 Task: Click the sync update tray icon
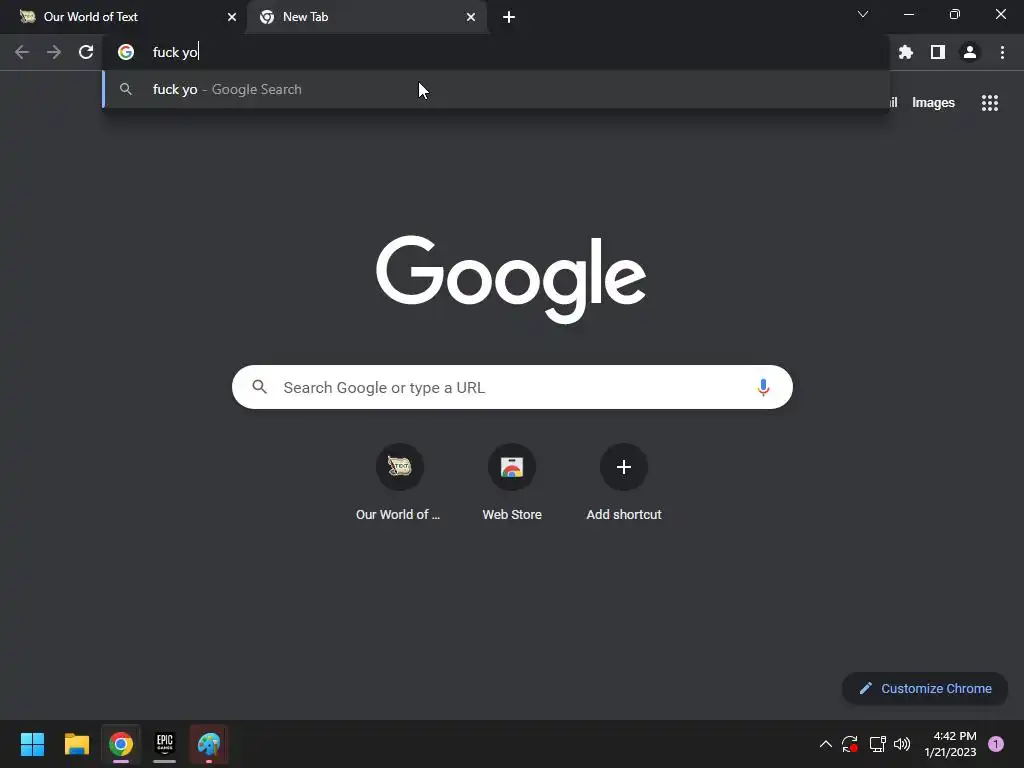point(850,744)
